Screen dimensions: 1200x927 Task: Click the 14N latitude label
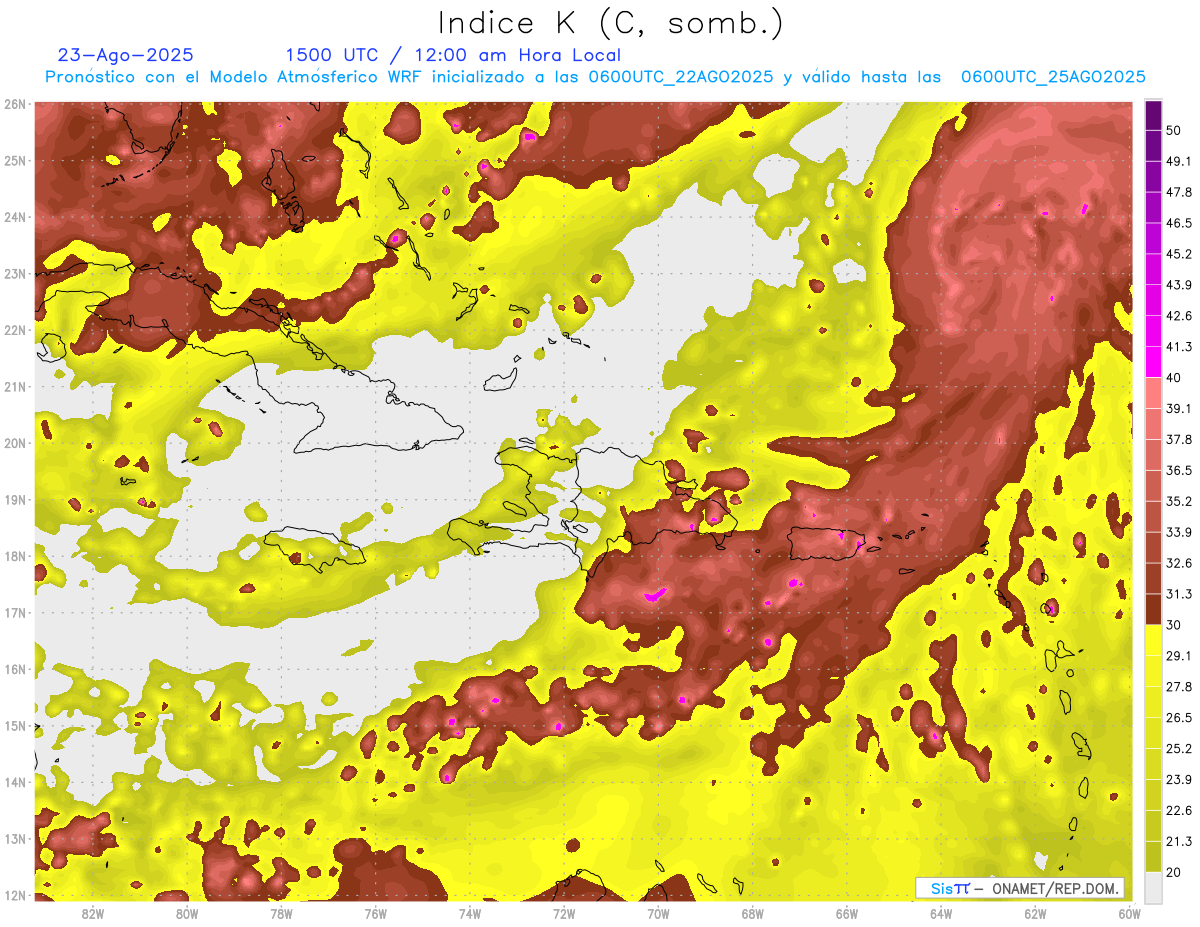[15, 782]
